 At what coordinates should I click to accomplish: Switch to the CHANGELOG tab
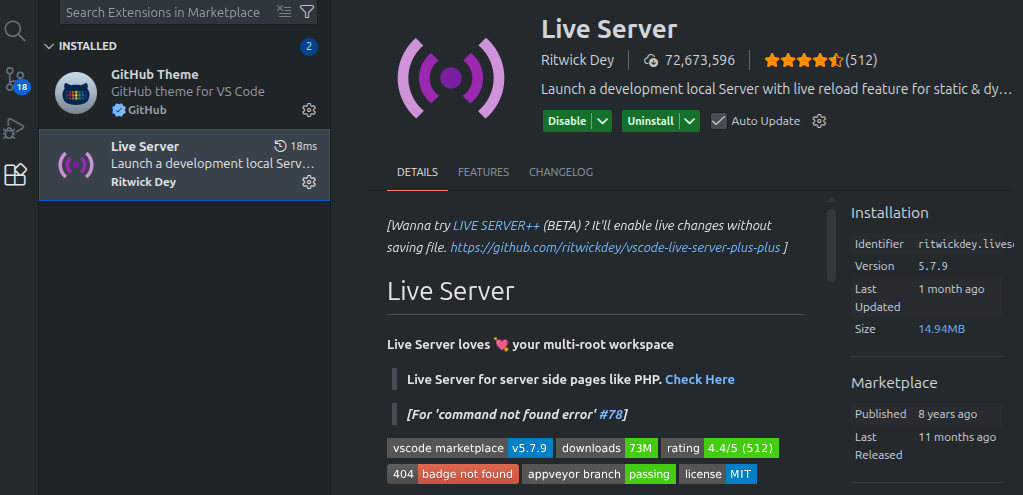point(561,172)
